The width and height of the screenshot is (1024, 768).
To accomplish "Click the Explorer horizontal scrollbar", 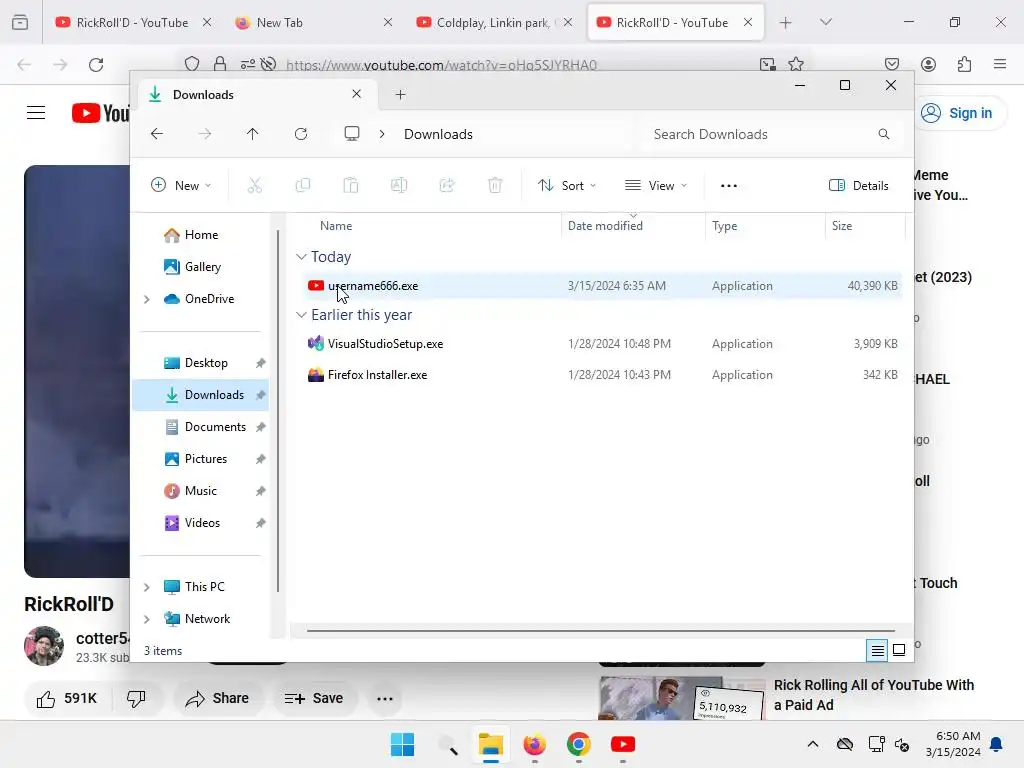I will pos(600,631).
